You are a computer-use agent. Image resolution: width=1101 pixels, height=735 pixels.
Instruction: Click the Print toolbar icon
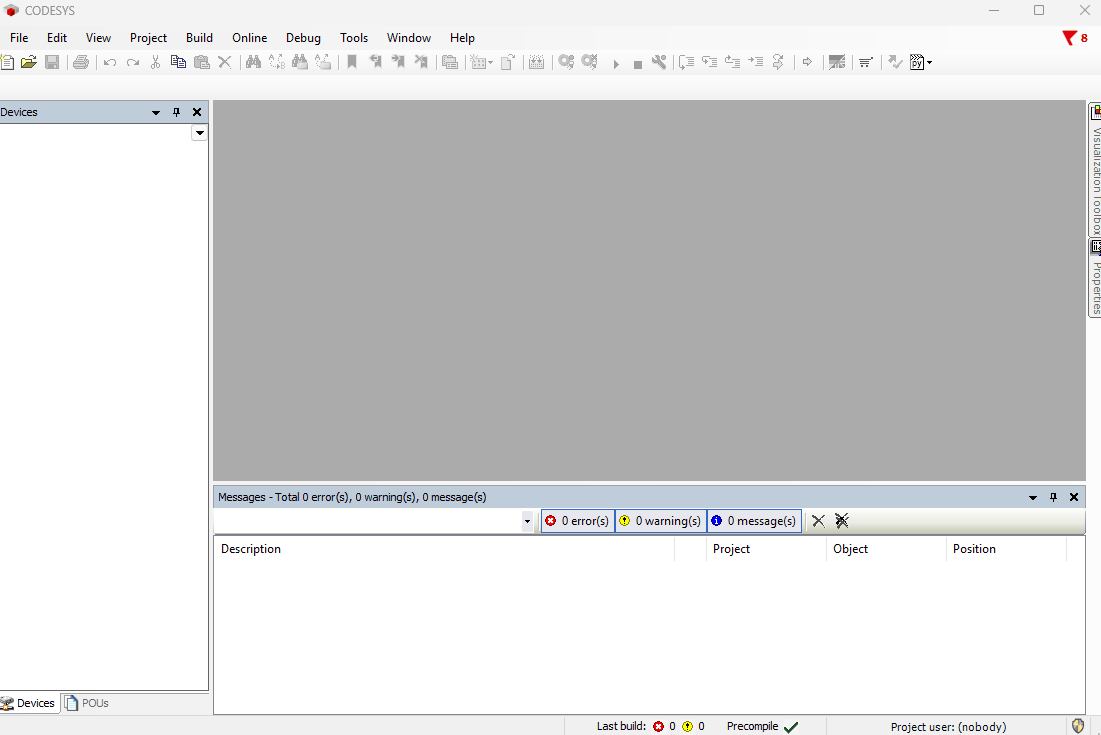[81, 62]
